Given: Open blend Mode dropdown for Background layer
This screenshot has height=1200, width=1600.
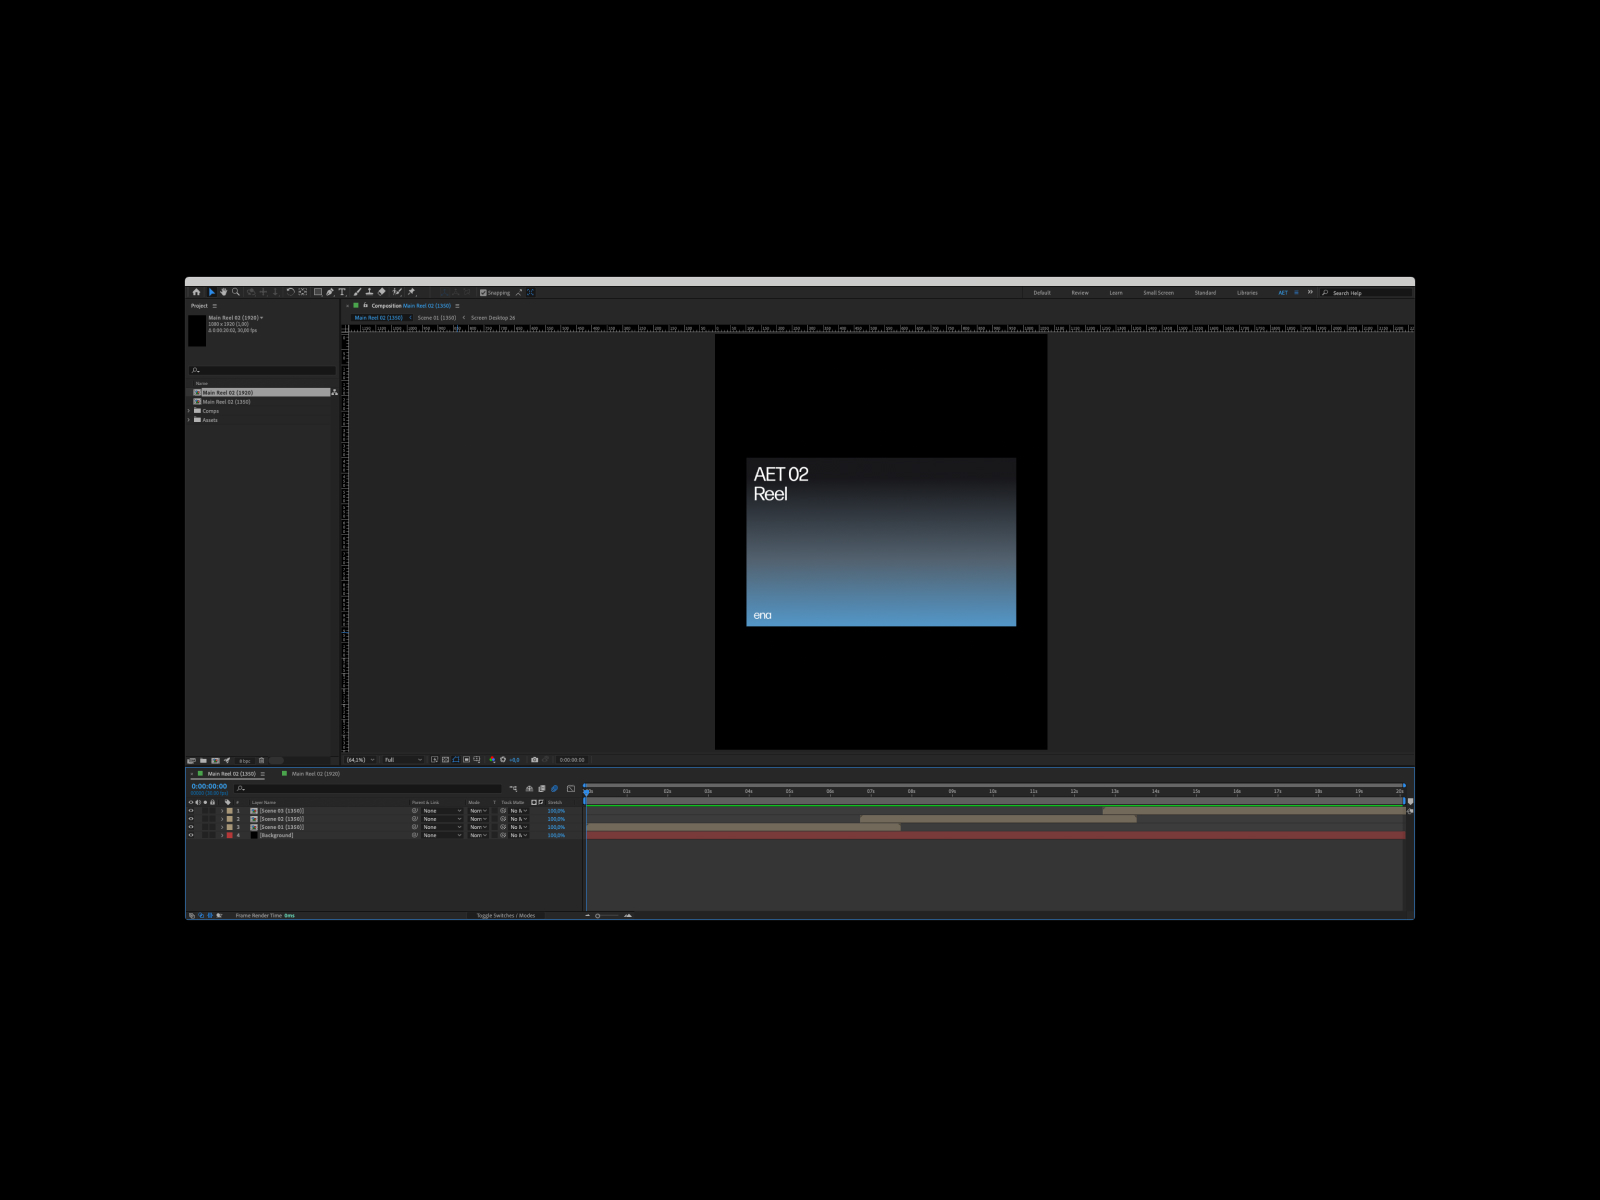Looking at the screenshot, I should tap(478, 835).
